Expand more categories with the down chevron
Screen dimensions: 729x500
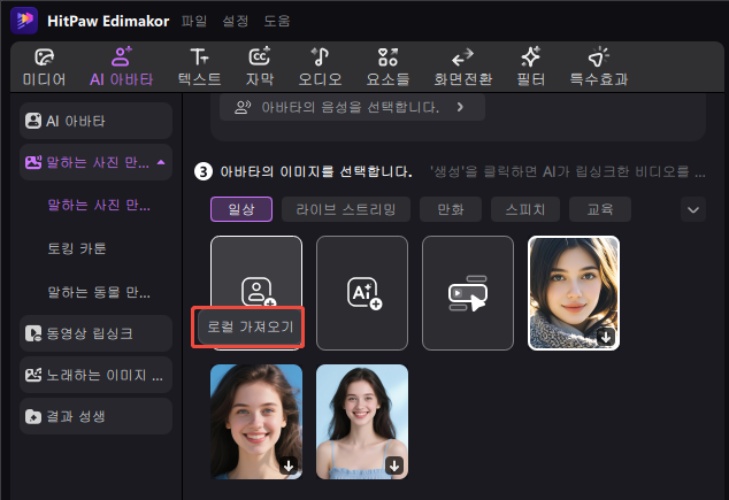tap(693, 210)
